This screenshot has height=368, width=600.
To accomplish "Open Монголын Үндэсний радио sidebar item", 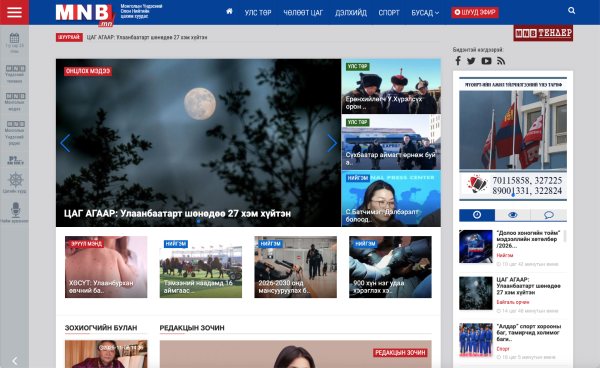I will click(14, 133).
